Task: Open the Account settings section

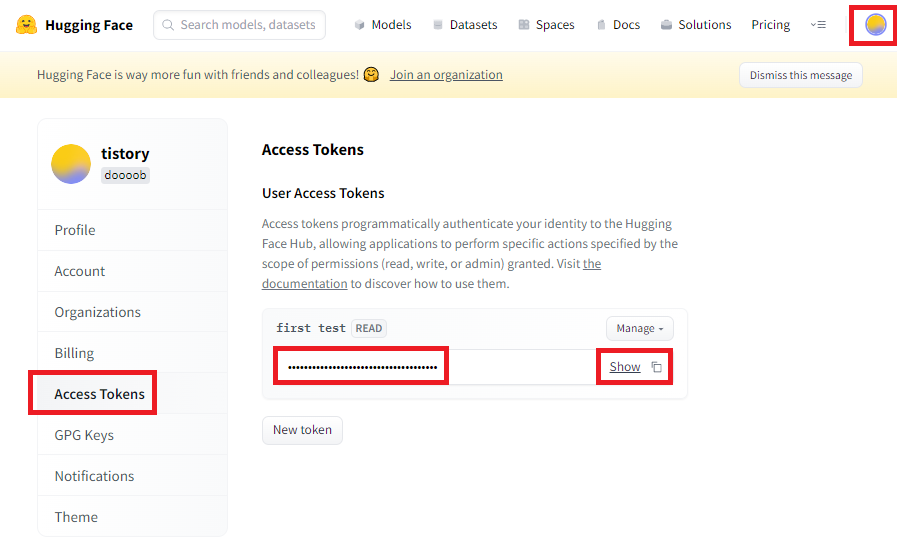Action: click(133, 271)
